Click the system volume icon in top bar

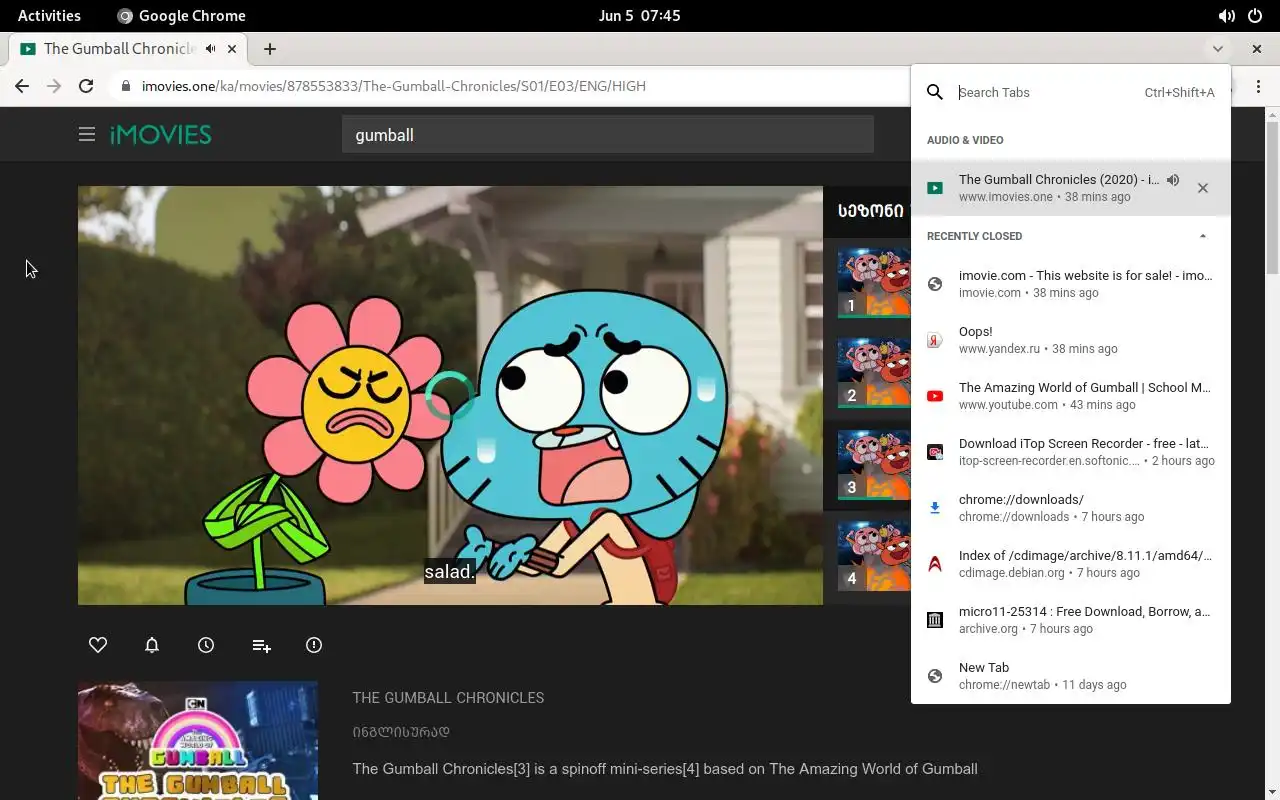pyautogui.click(x=1226, y=16)
